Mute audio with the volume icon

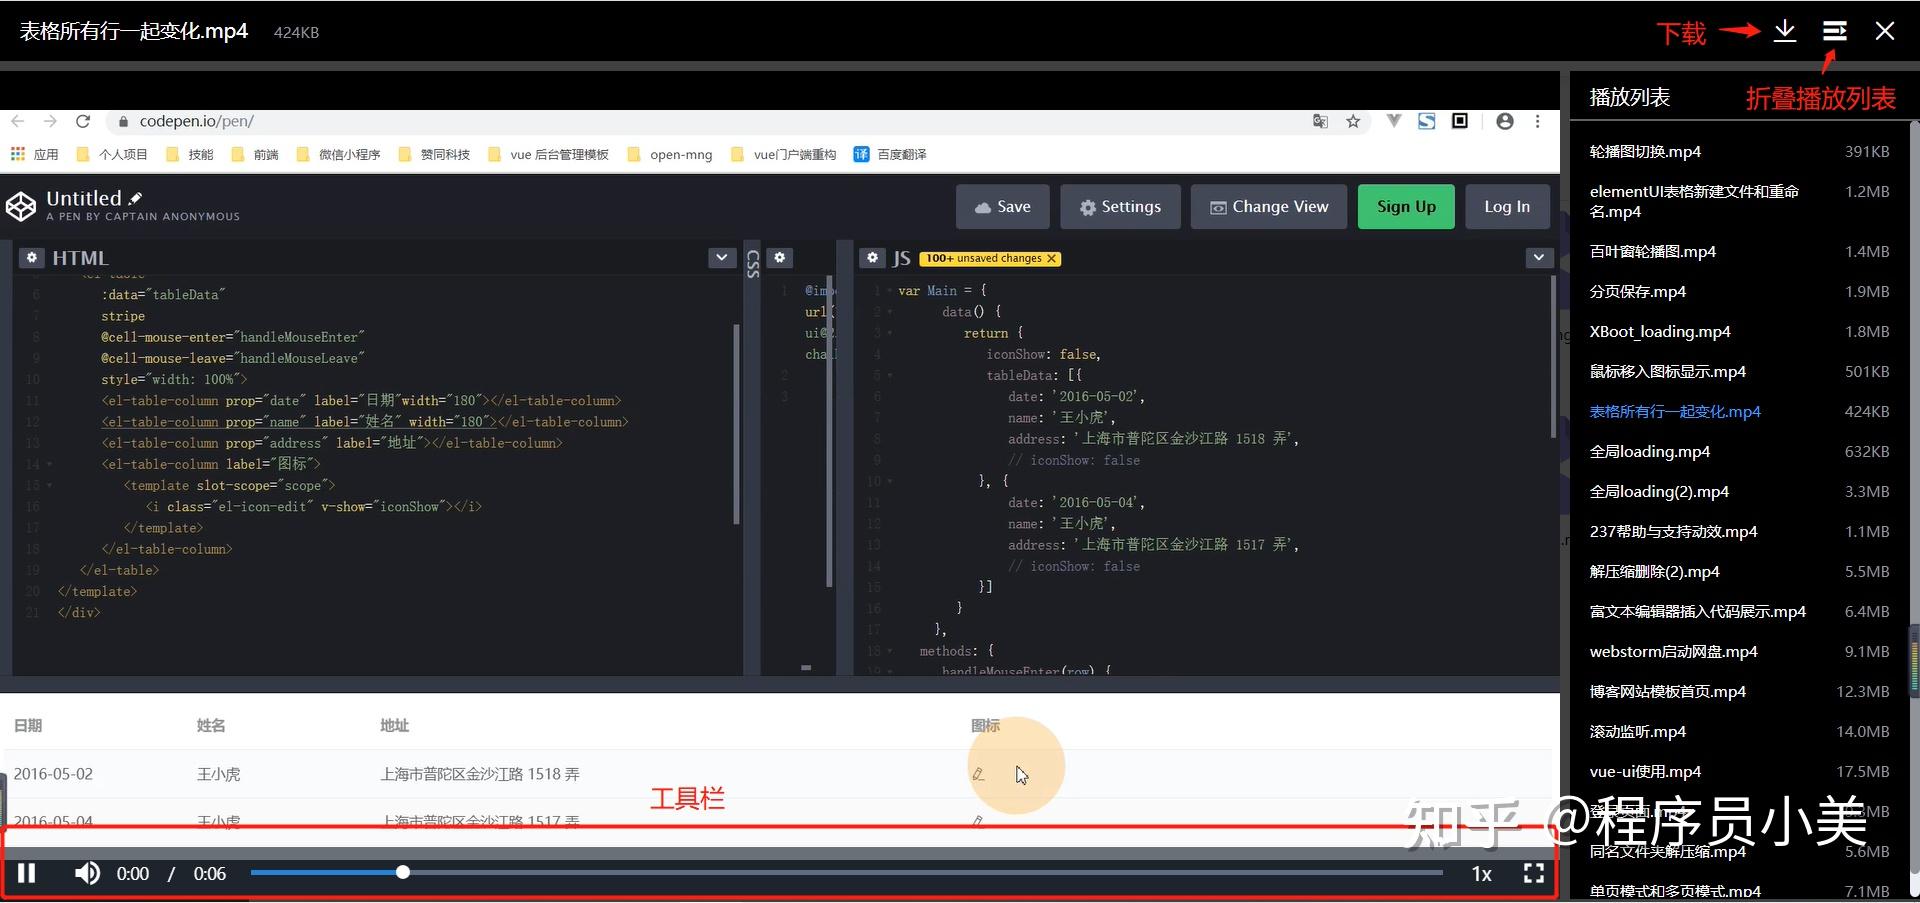click(x=87, y=873)
